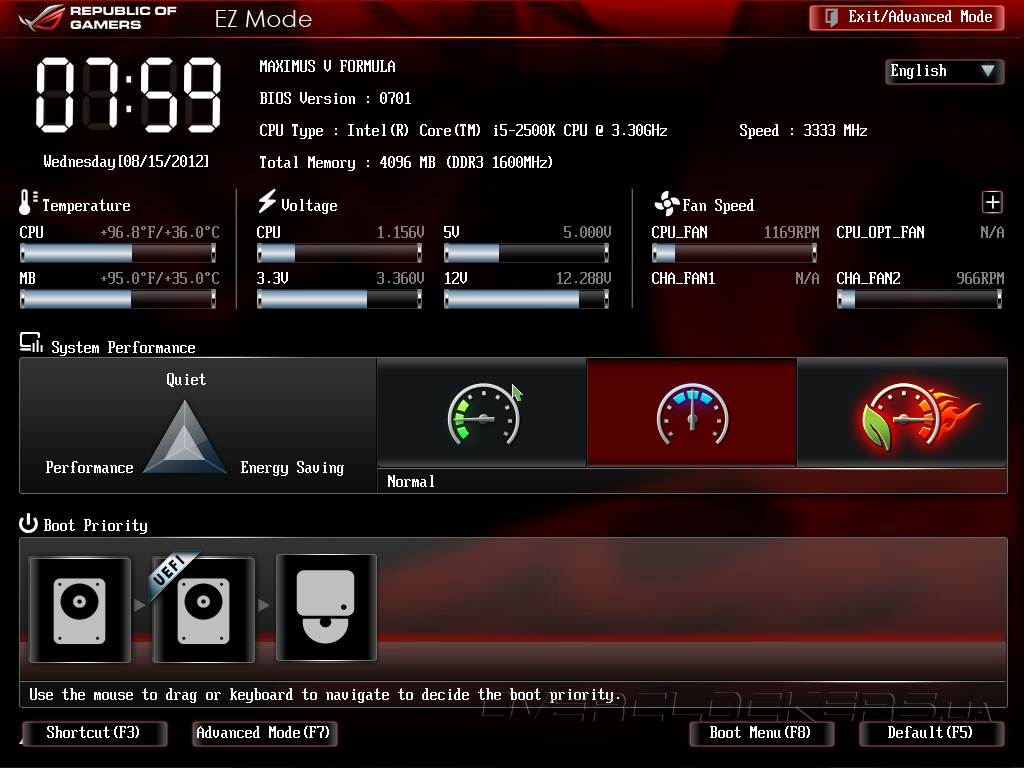1024x768 pixels.
Task: Click the ROG Republic of Gamers logo
Action: click(x=98, y=18)
